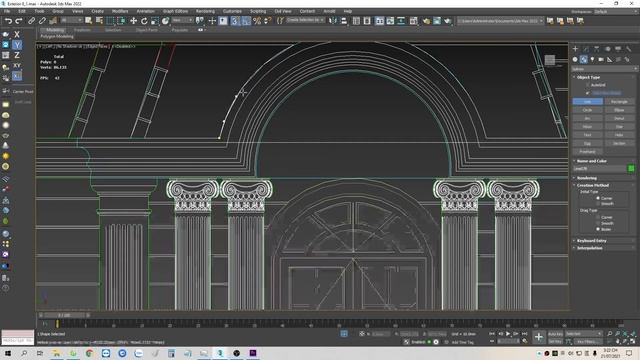This screenshot has height=360, width=640.
Task: Click the Freehand shape button
Action: (x=587, y=151)
